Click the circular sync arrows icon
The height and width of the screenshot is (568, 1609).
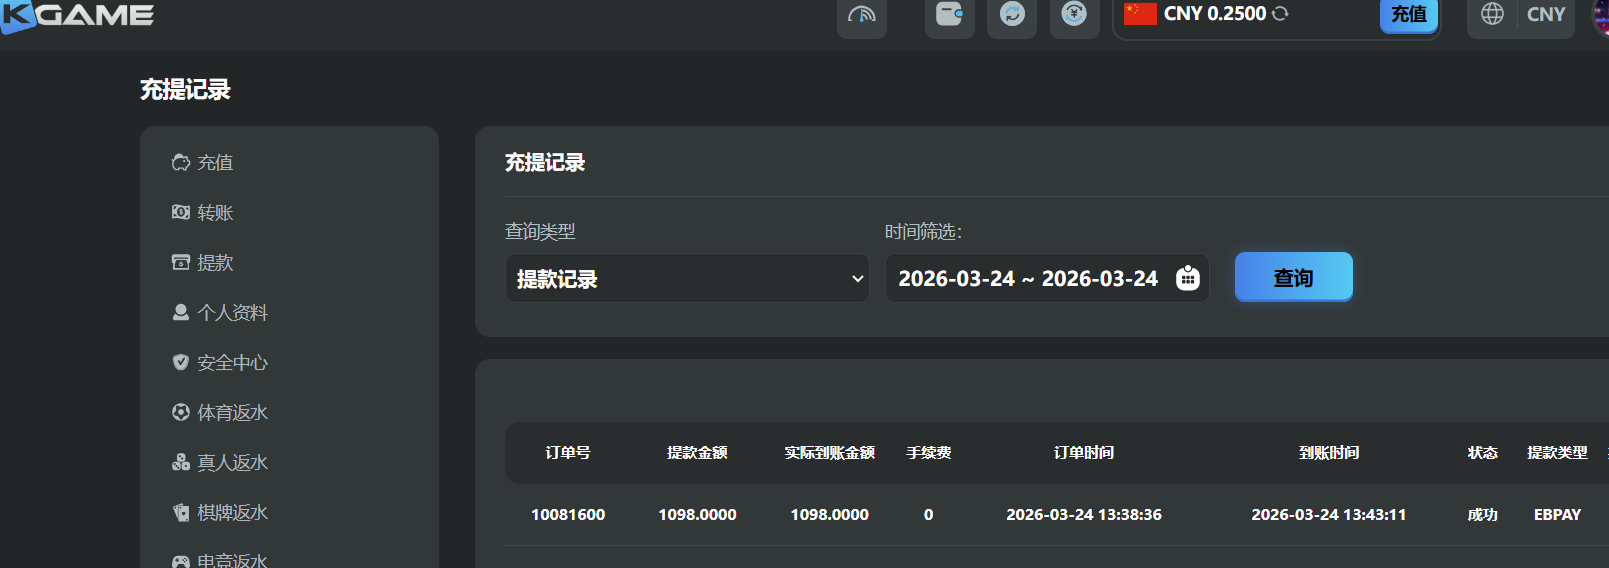click(1012, 15)
